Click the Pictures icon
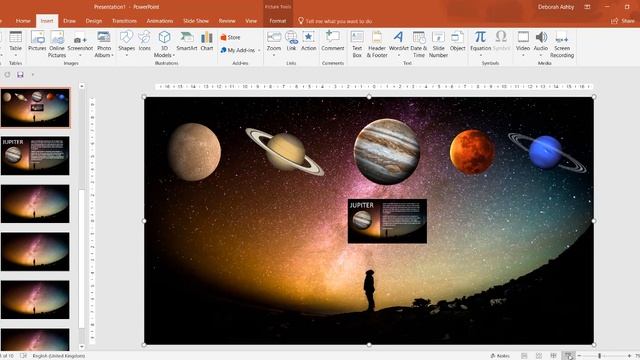The image size is (640, 360). coord(37,41)
